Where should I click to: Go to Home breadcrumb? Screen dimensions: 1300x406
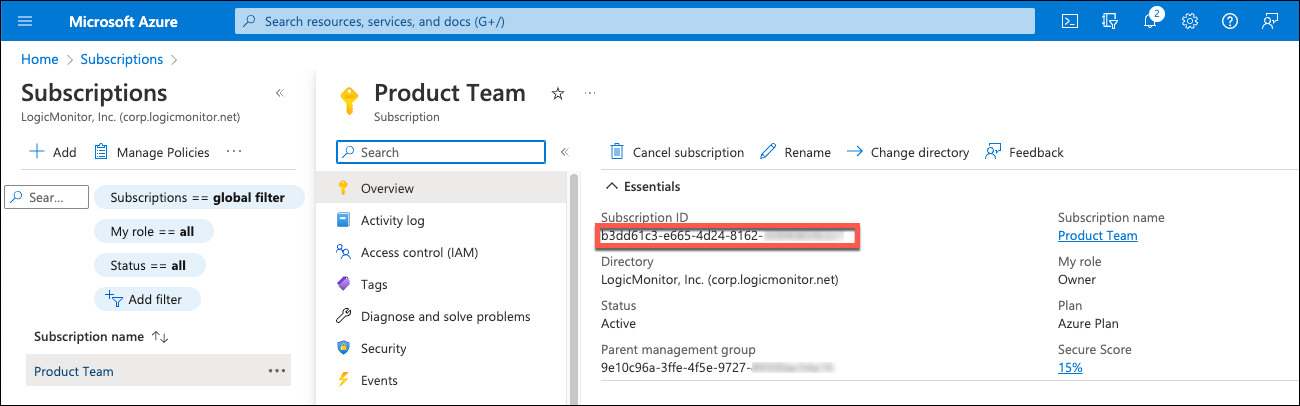(x=40, y=59)
